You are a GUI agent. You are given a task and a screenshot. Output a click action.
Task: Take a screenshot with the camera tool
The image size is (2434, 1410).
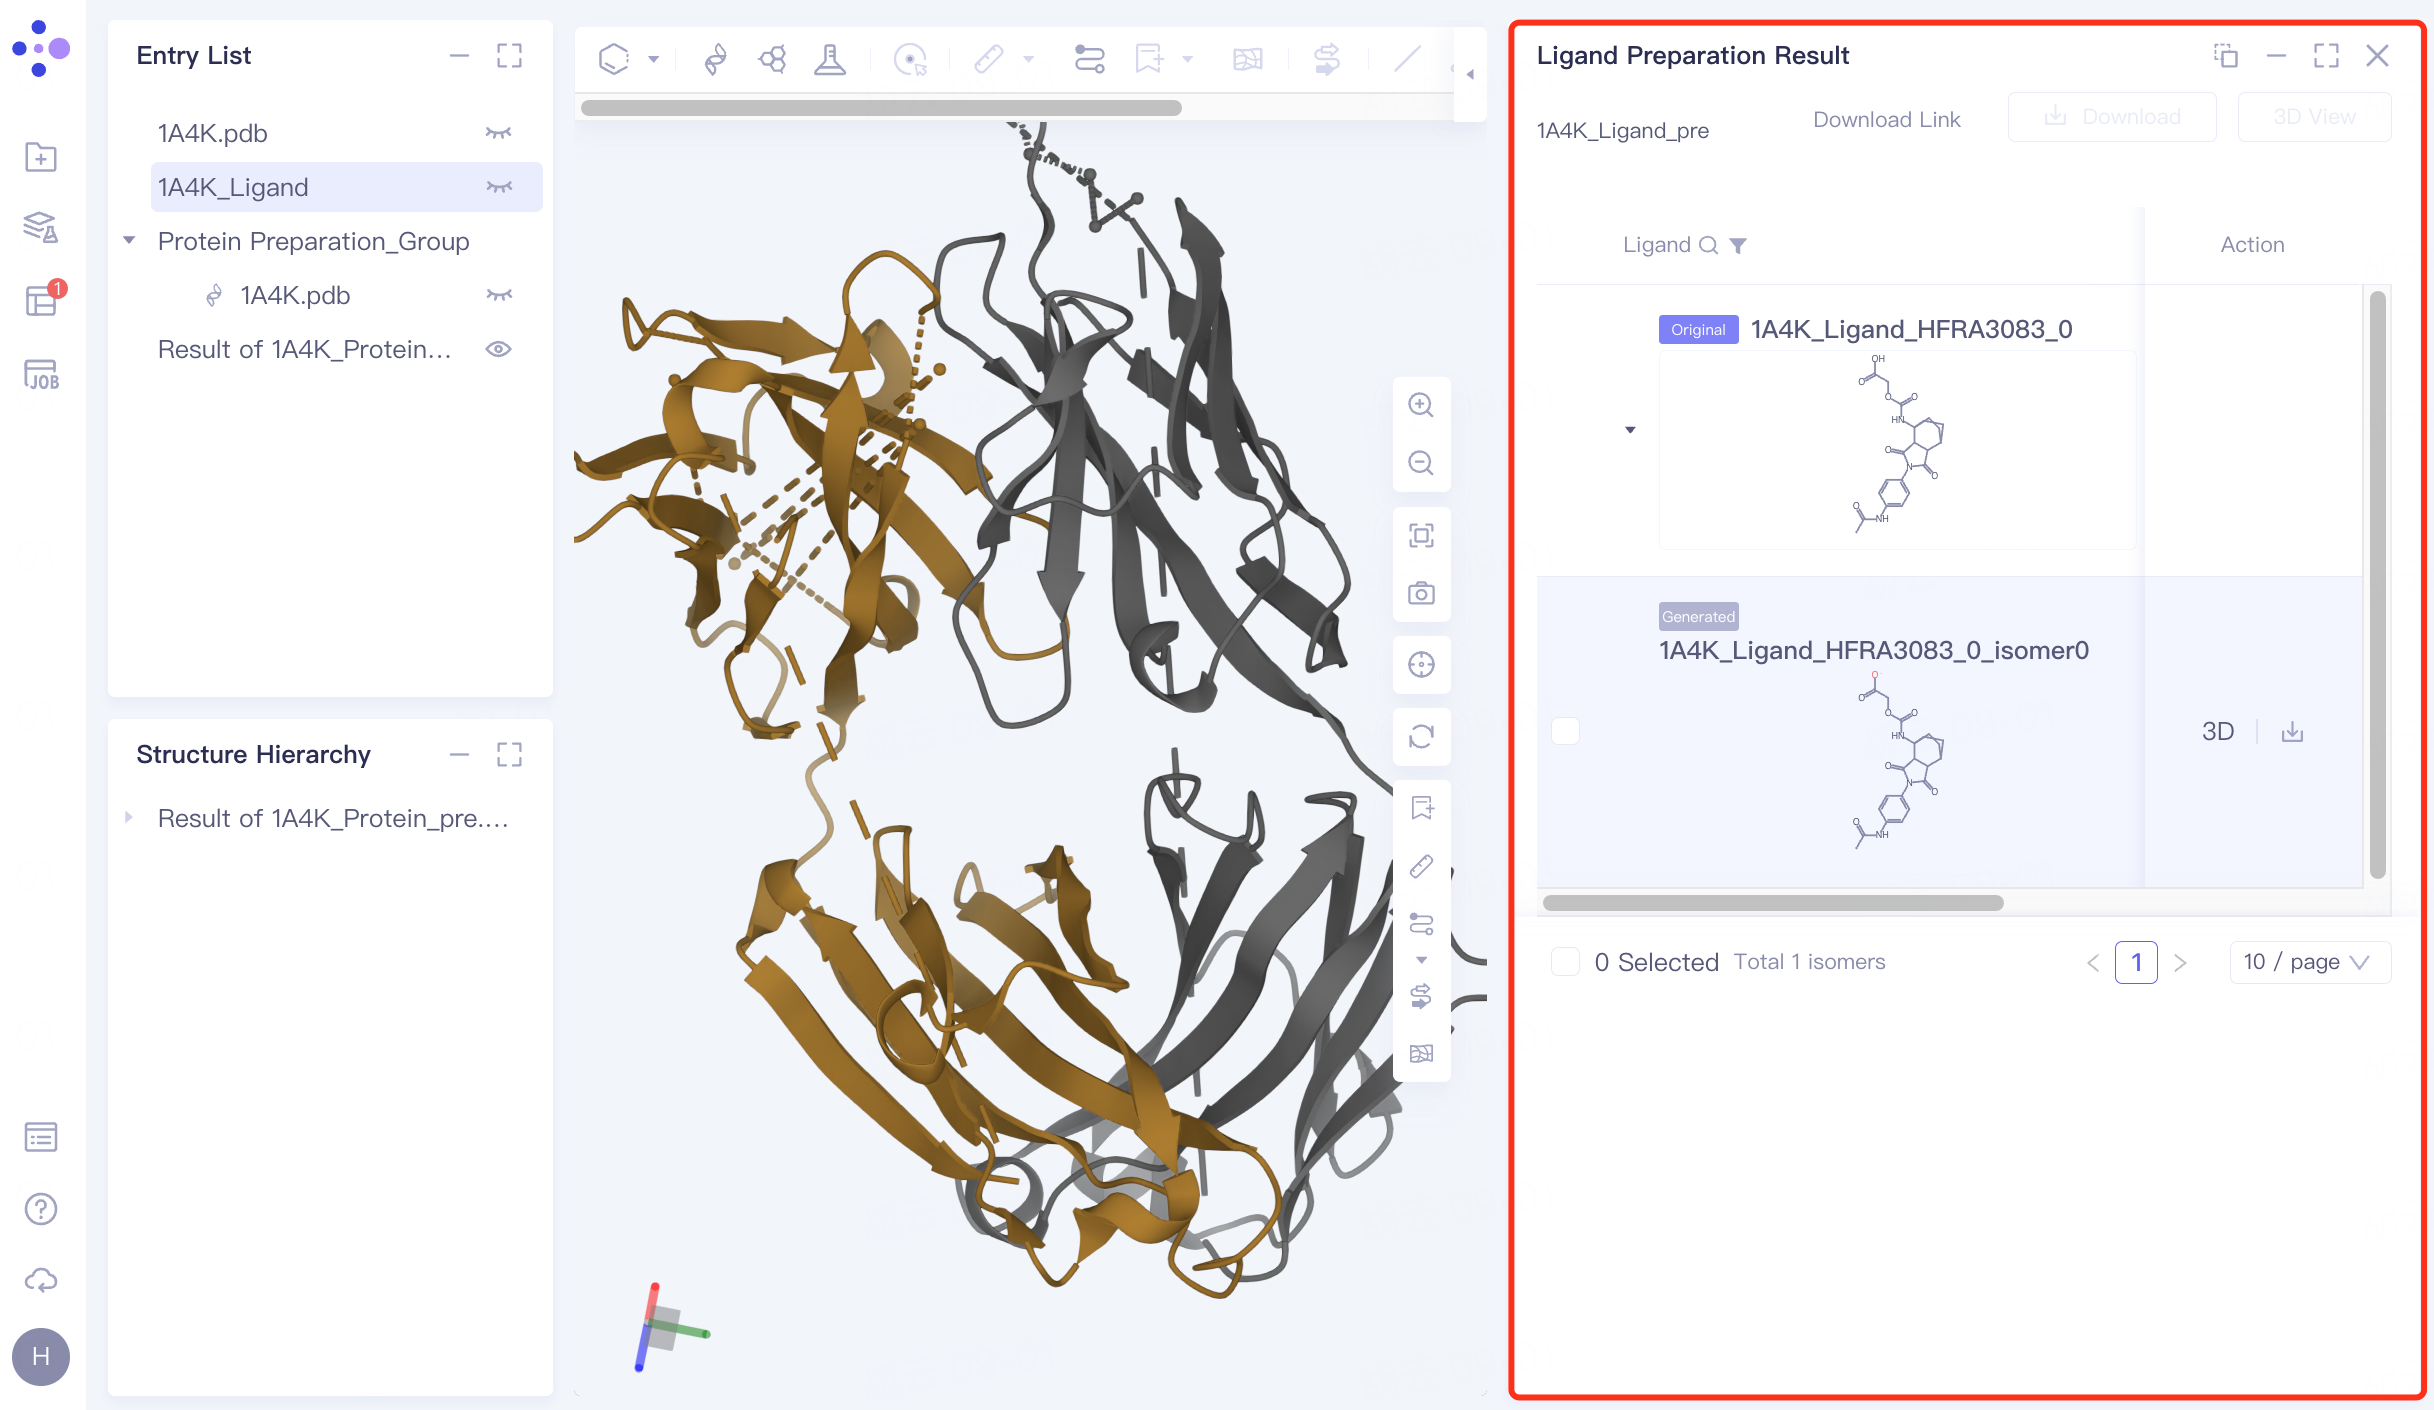[1421, 593]
